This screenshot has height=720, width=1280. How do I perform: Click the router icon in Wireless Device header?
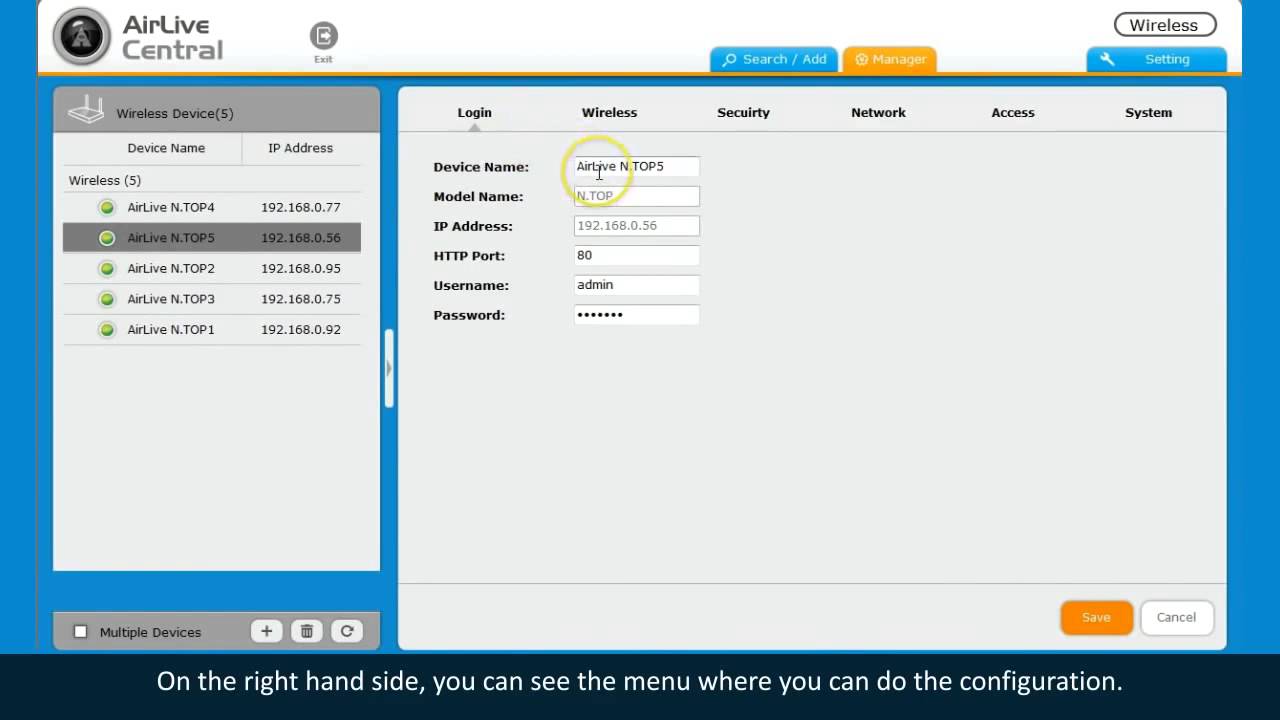pos(86,110)
